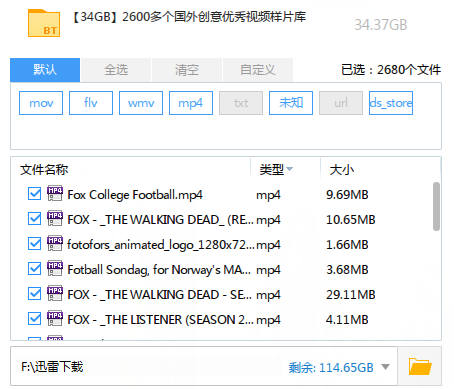Click the 1.66MB size value

(347, 245)
